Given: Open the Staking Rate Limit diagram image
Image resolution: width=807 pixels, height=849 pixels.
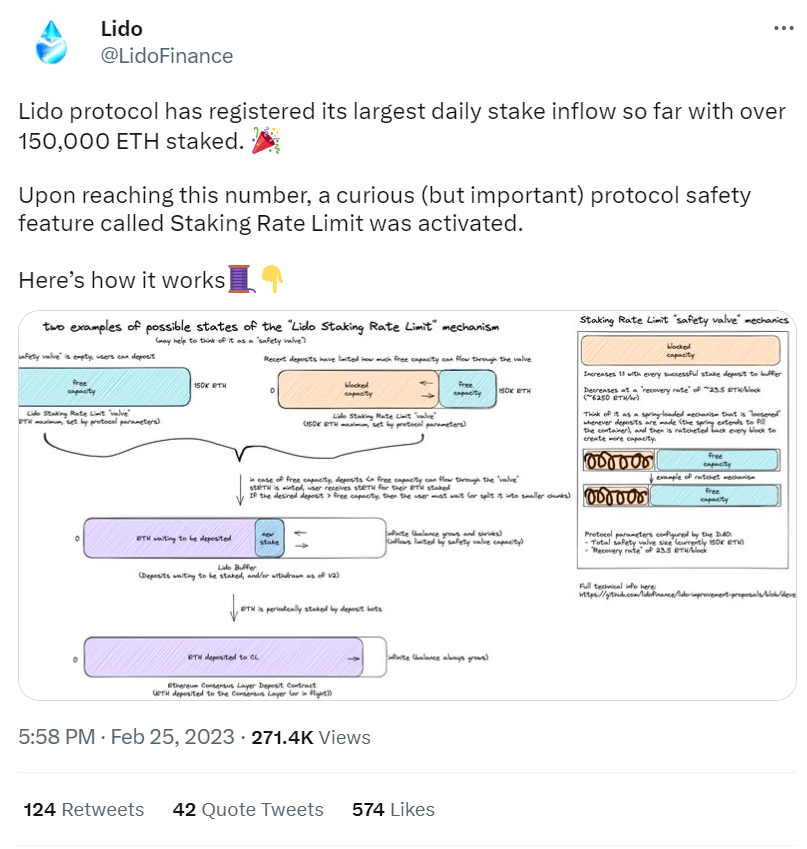Looking at the screenshot, I should click(x=407, y=505).
